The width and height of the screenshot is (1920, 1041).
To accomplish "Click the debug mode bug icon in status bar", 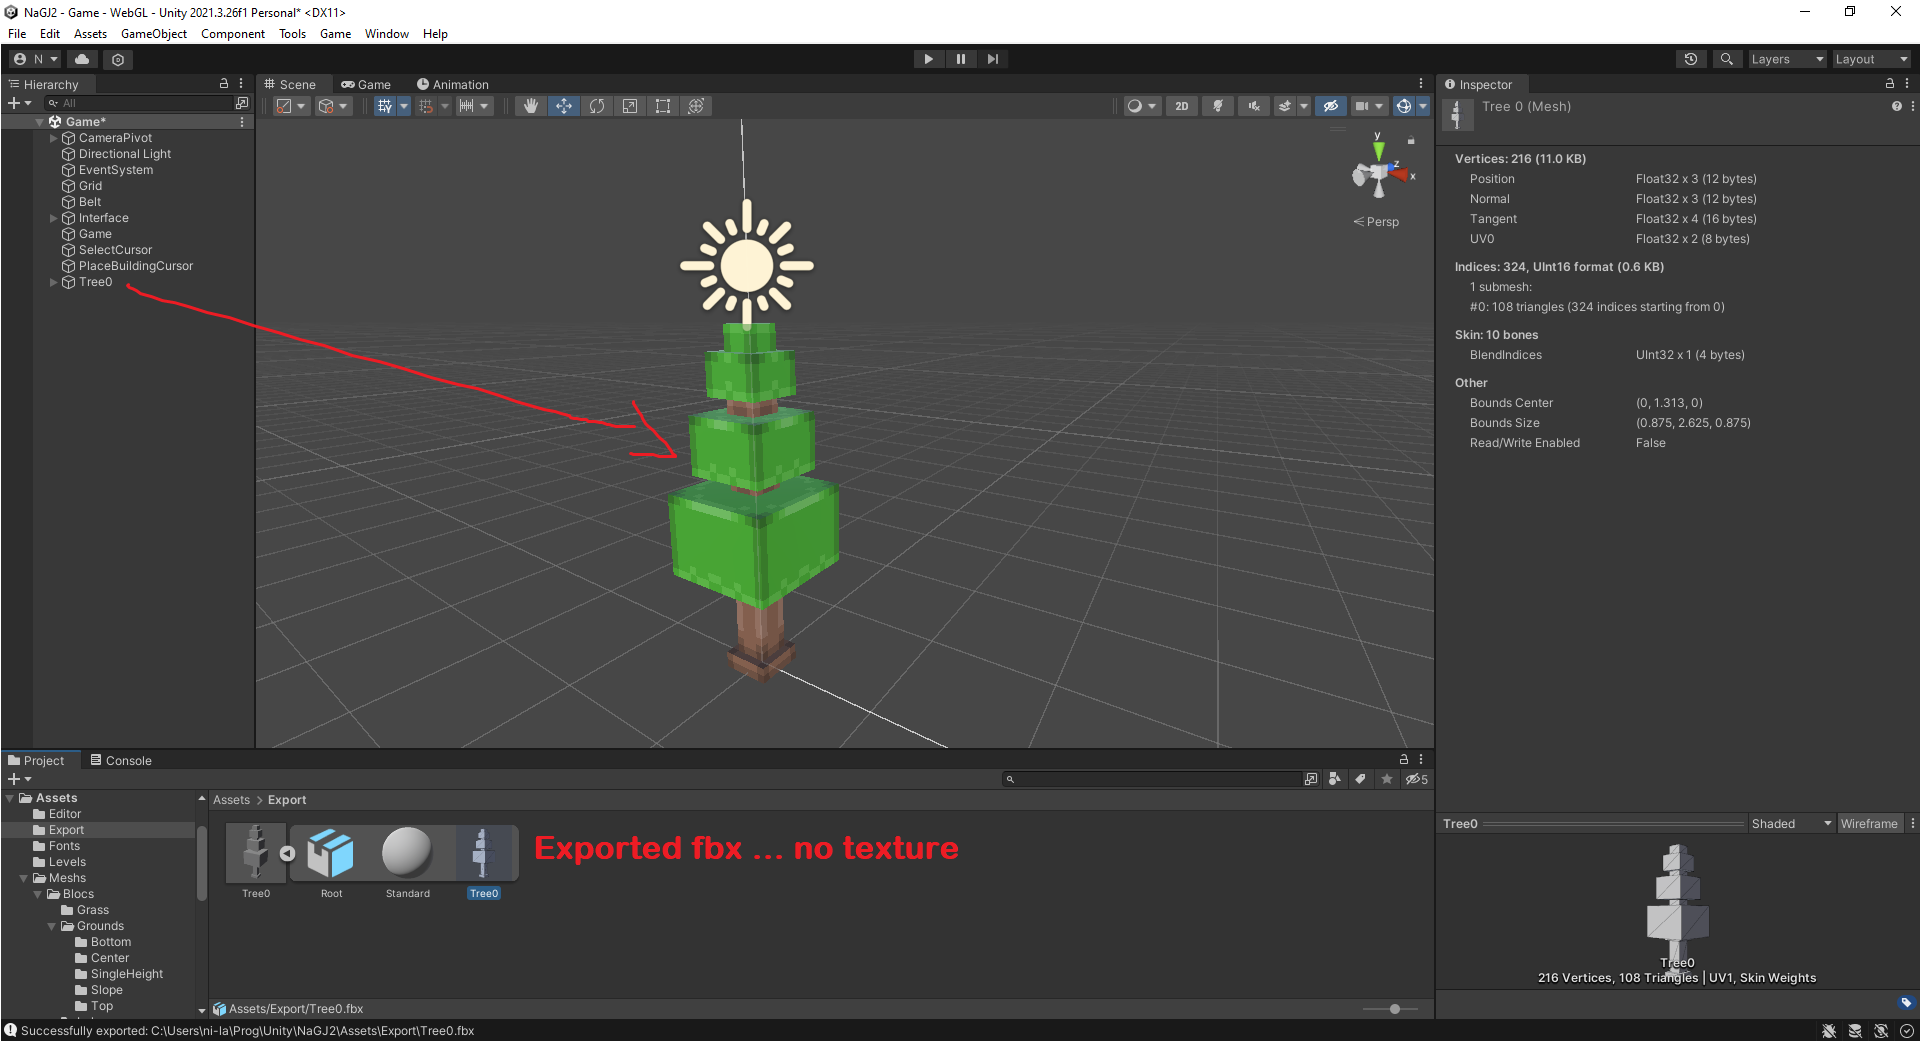I will [x=1829, y=1031].
